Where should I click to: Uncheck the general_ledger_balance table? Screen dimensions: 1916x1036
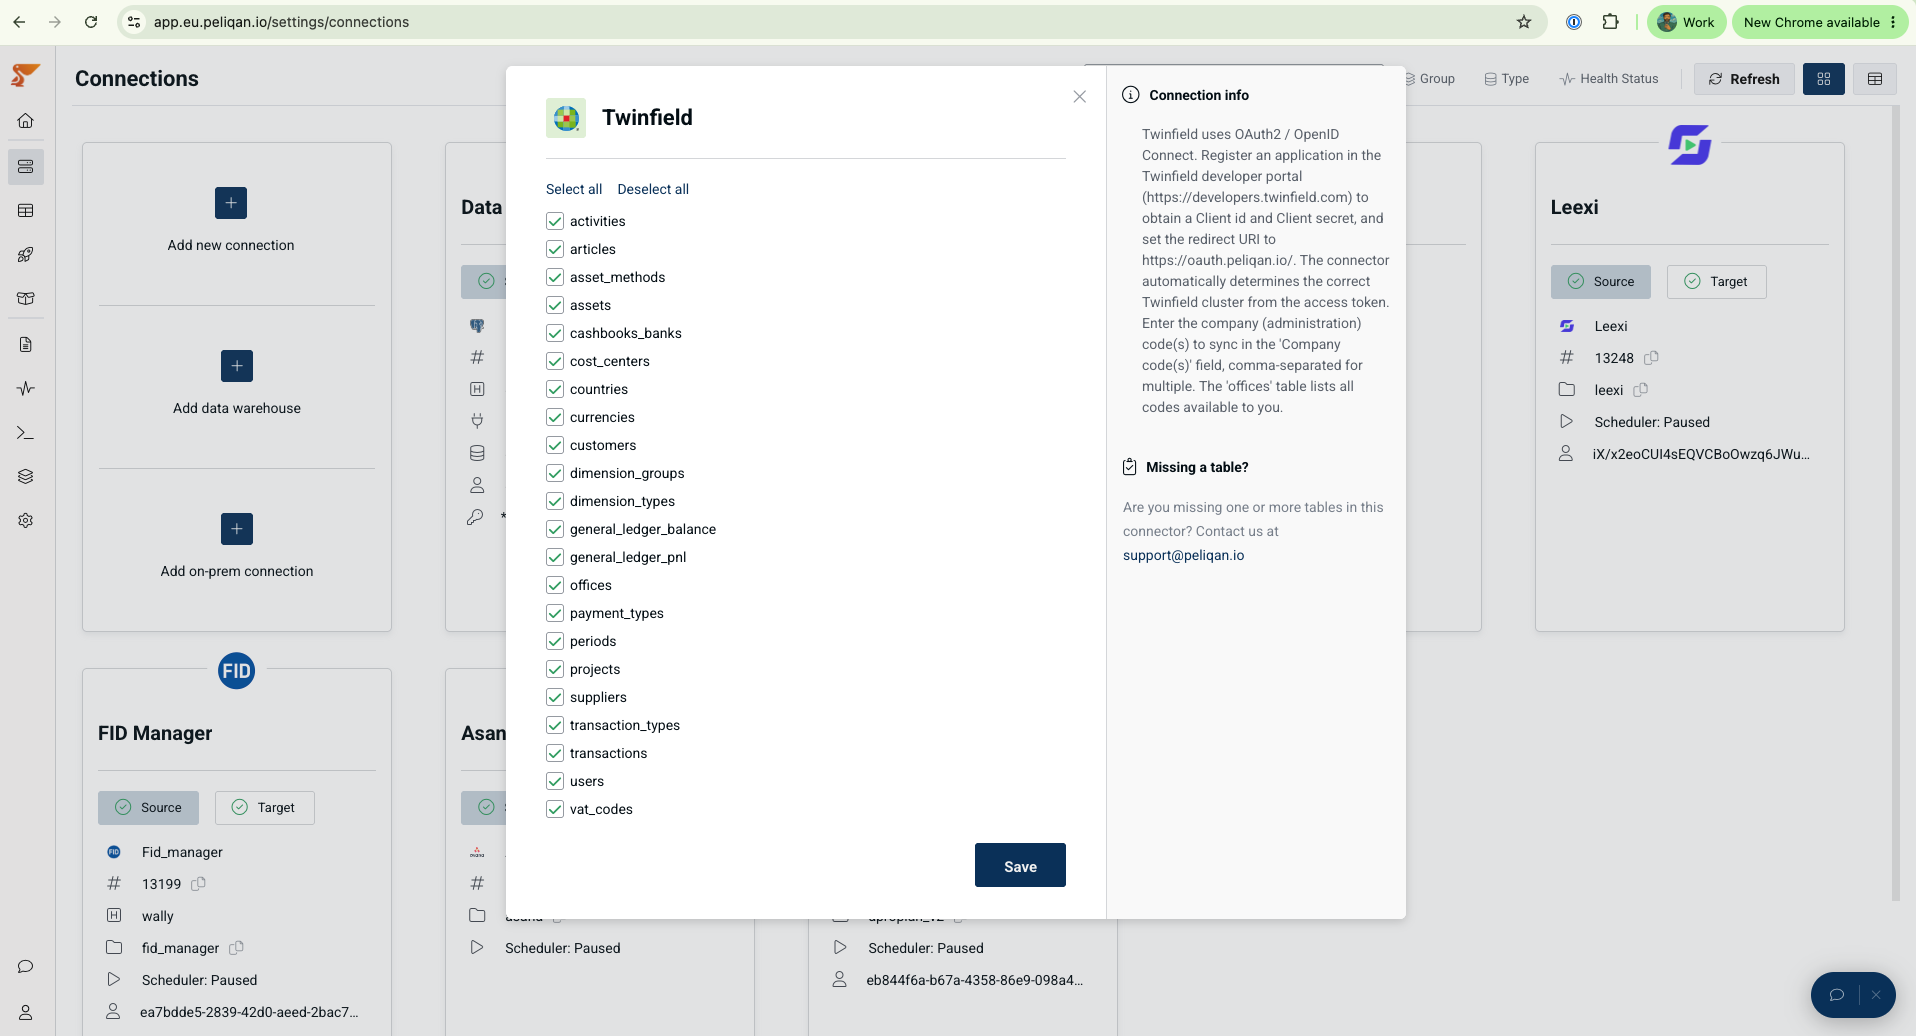click(555, 529)
